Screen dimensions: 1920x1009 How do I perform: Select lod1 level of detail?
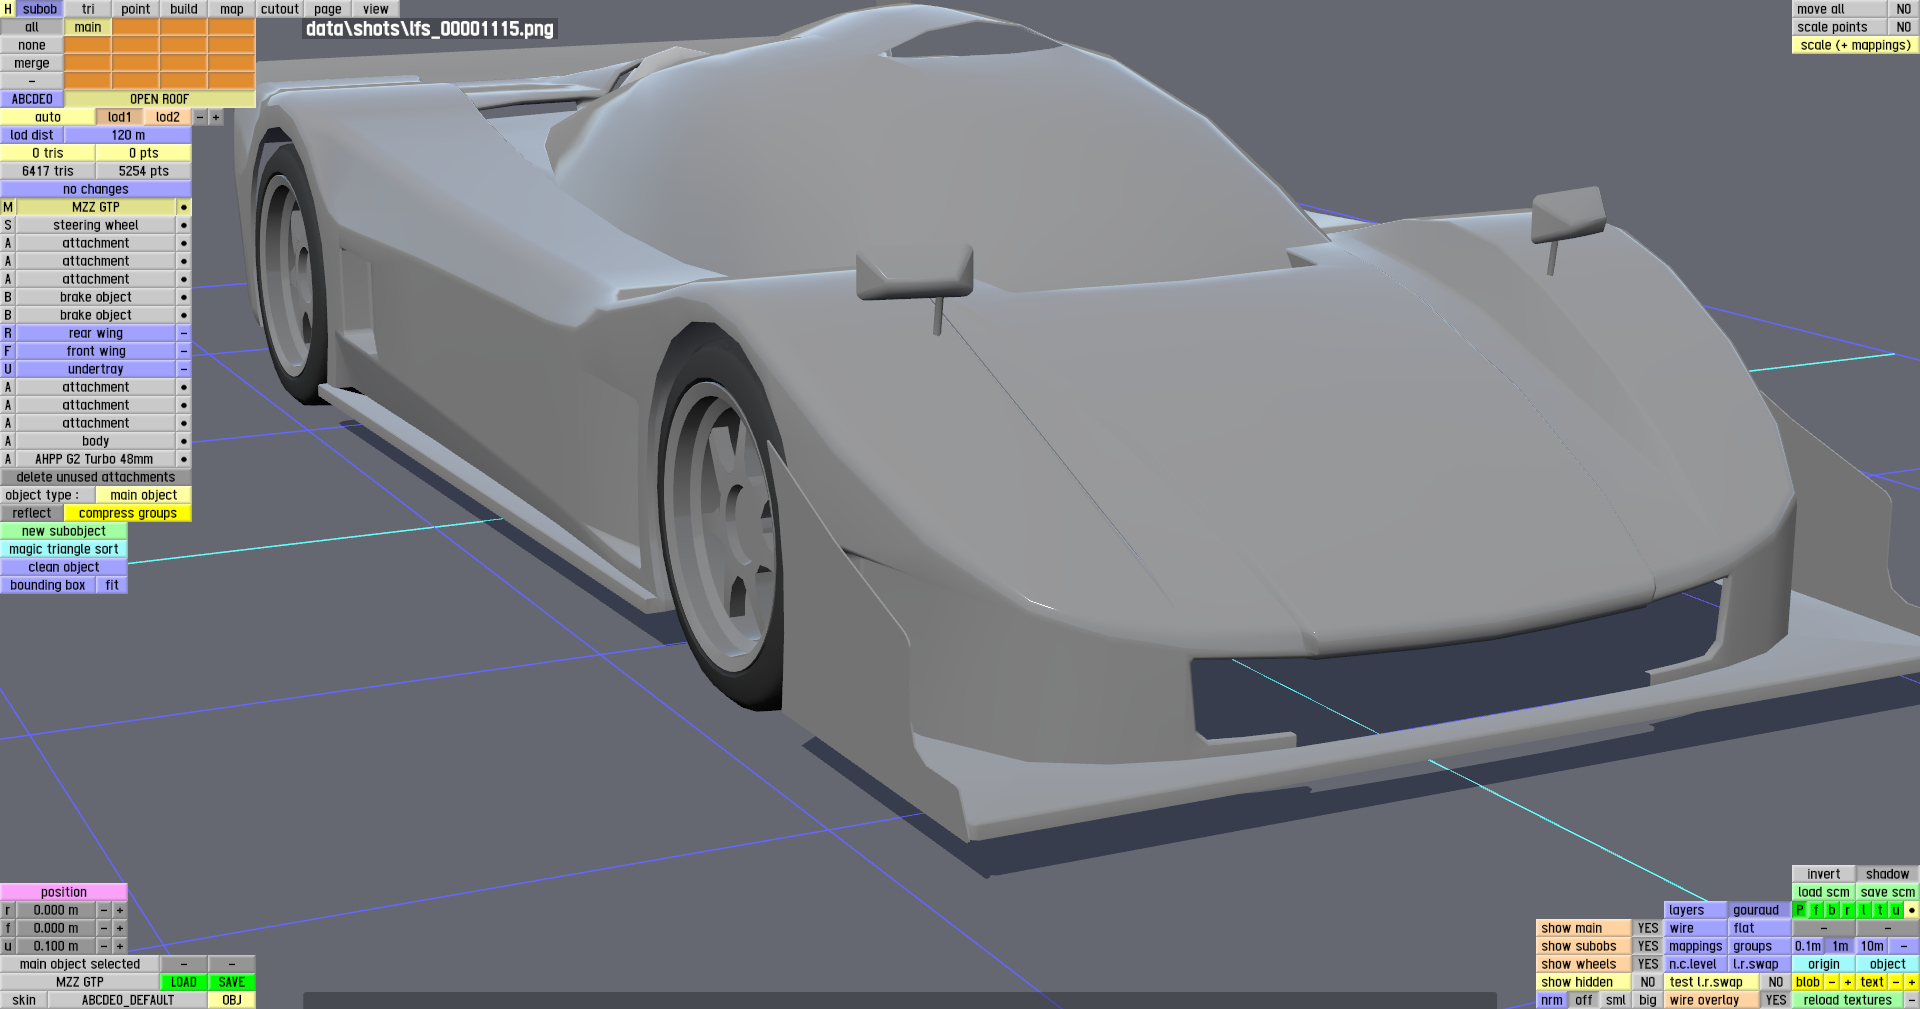(x=120, y=117)
